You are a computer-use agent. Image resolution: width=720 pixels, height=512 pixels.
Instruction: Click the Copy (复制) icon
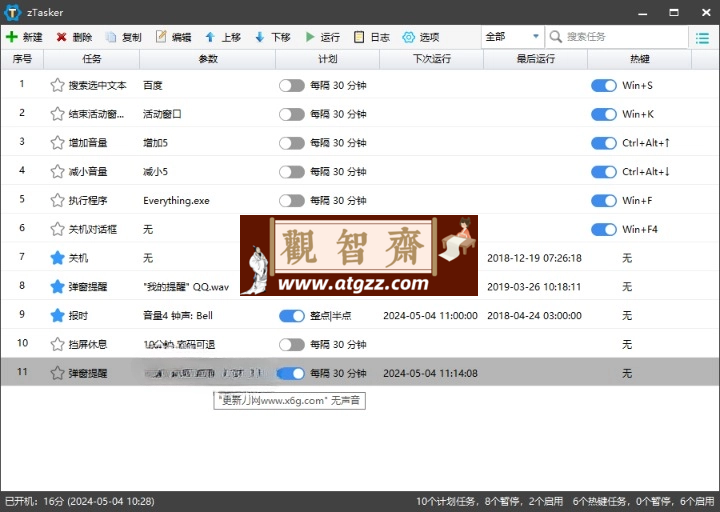click(x=111, y=37)
